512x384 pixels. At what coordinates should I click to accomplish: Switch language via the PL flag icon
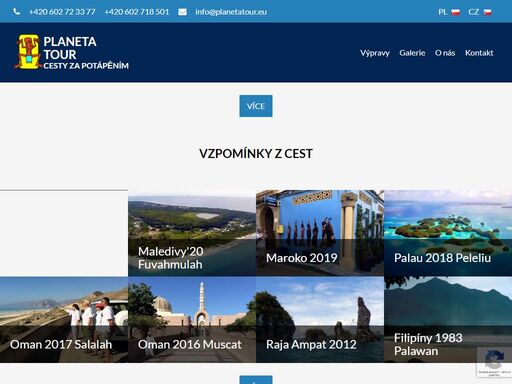tap(456, 12)
